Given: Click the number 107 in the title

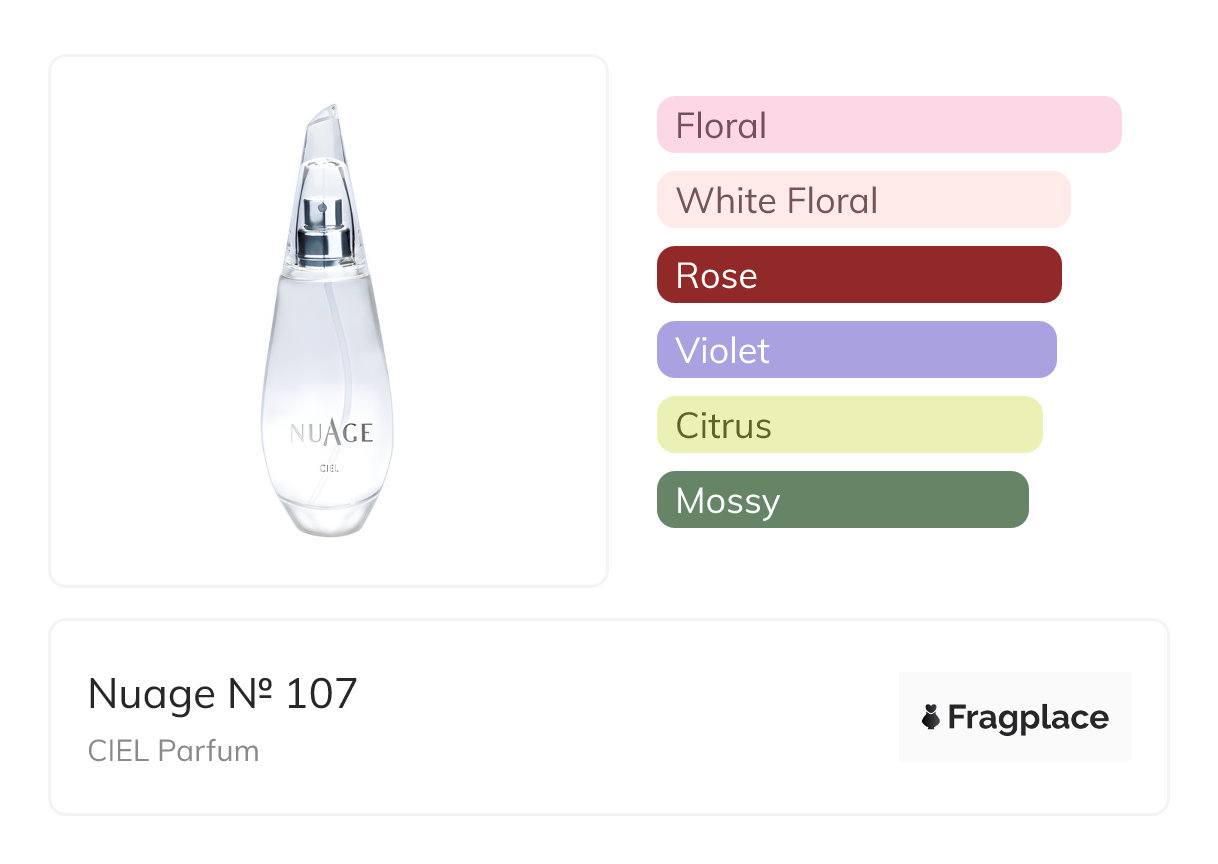Looking at the screenshot, I should pyautogui.click(x=321, y=693).
